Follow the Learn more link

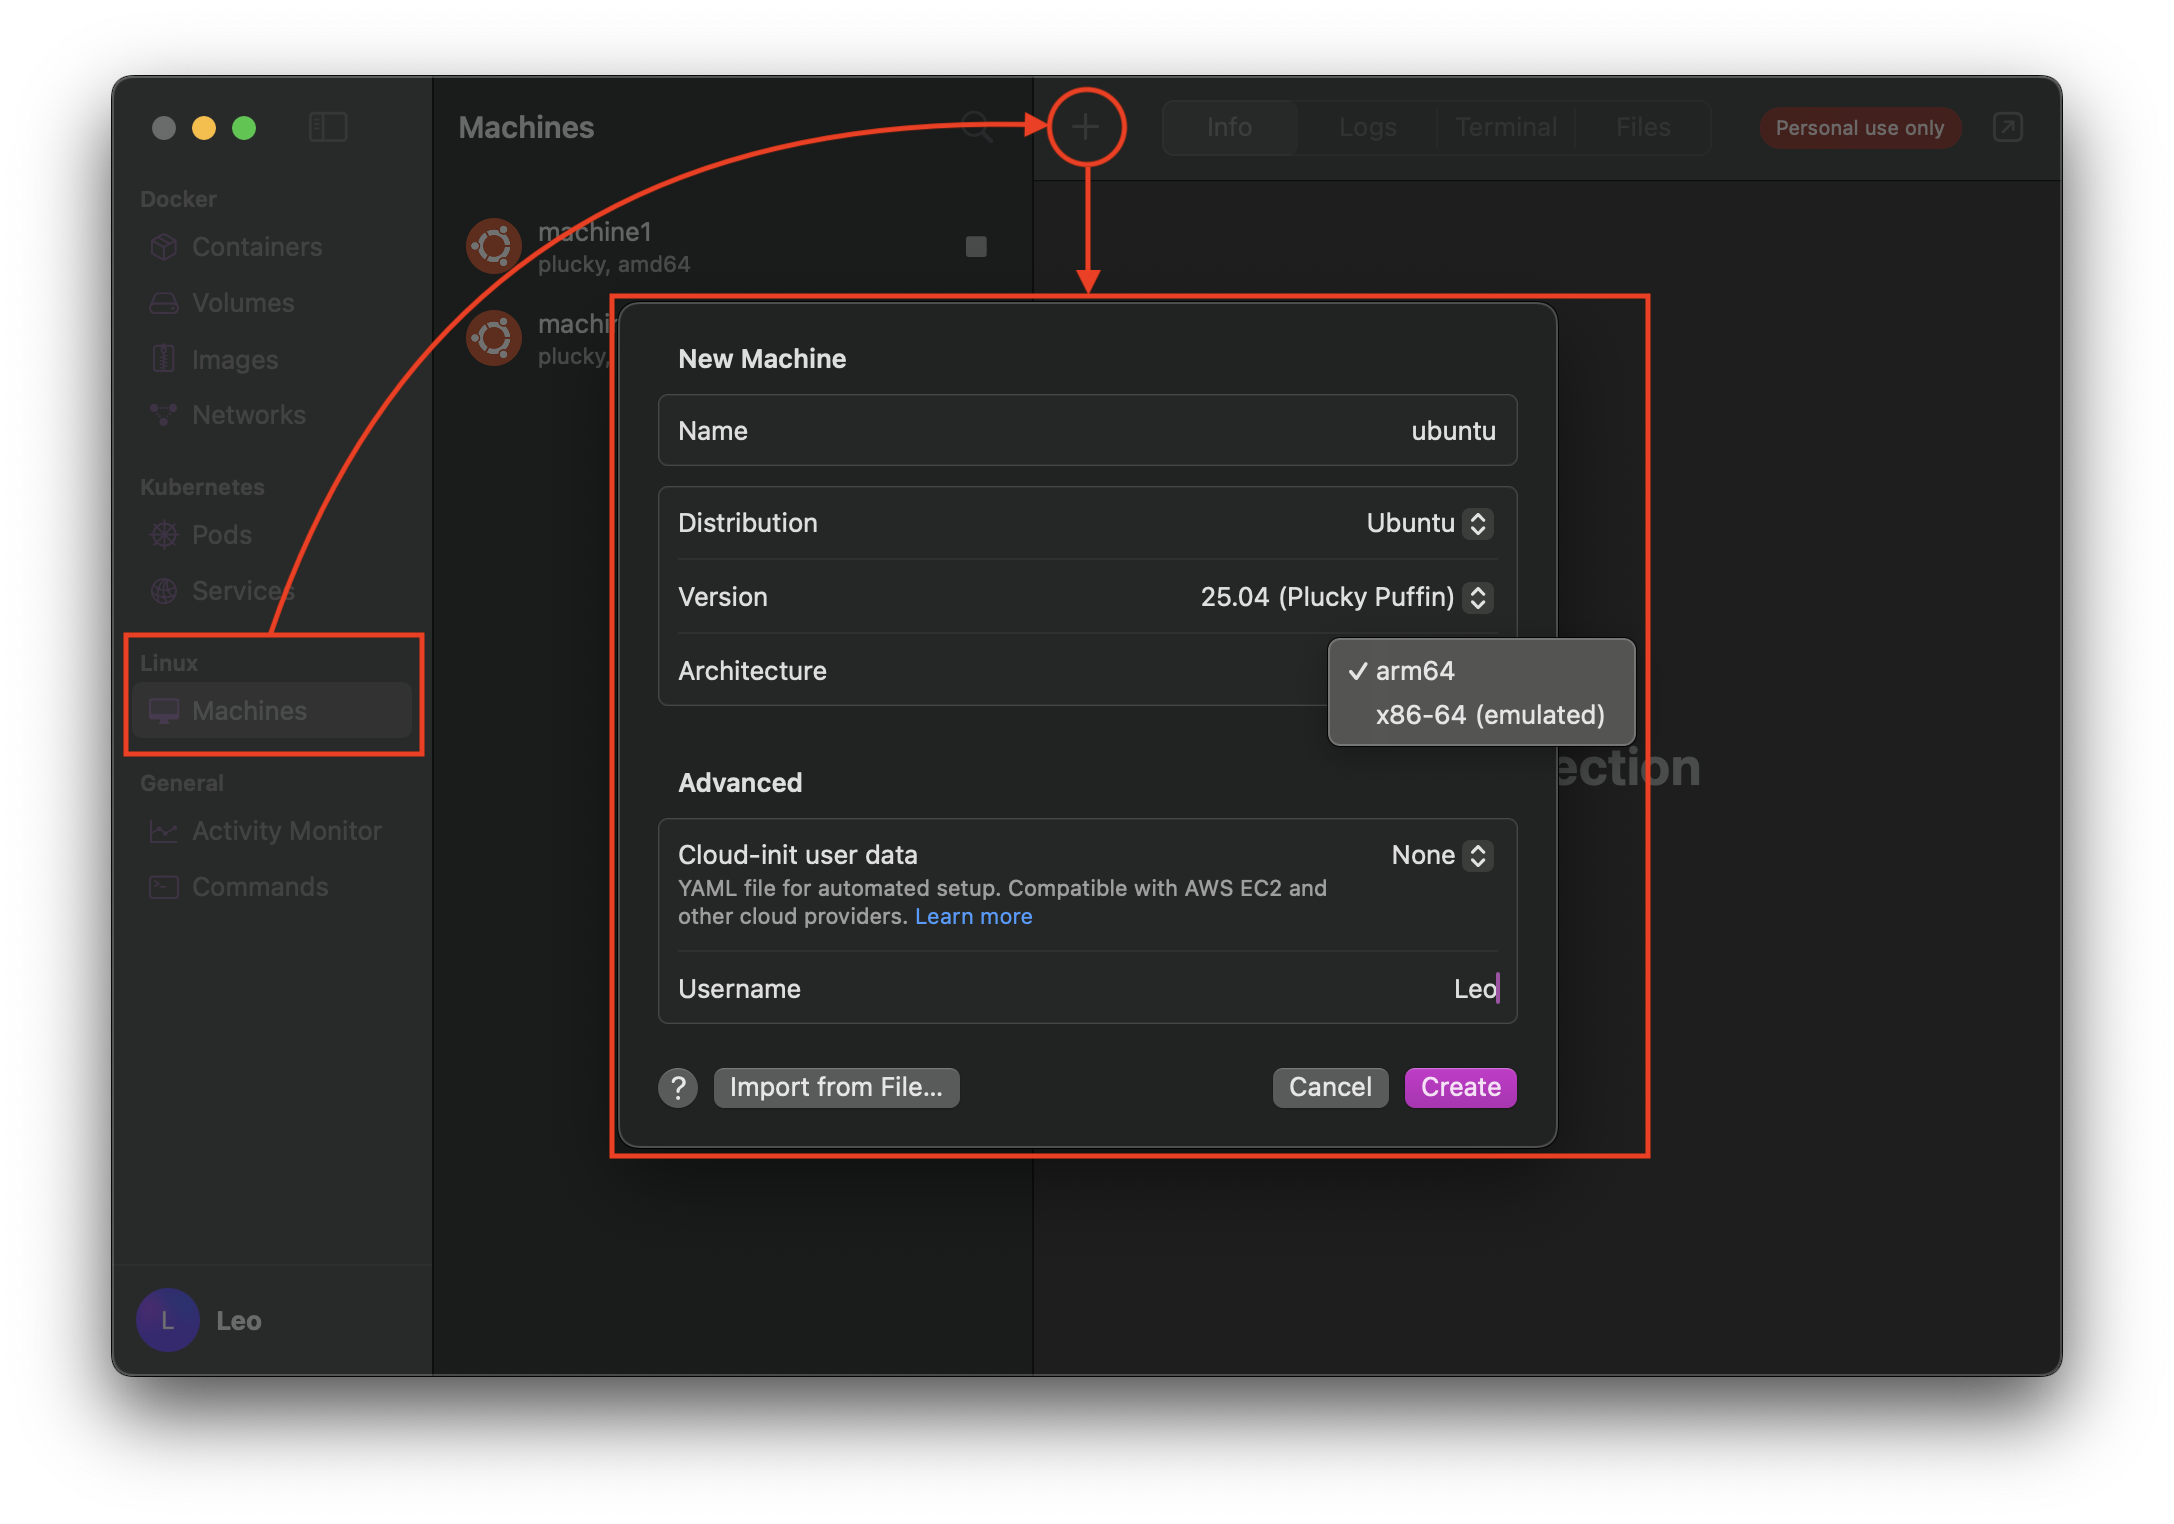coord(973,916)
